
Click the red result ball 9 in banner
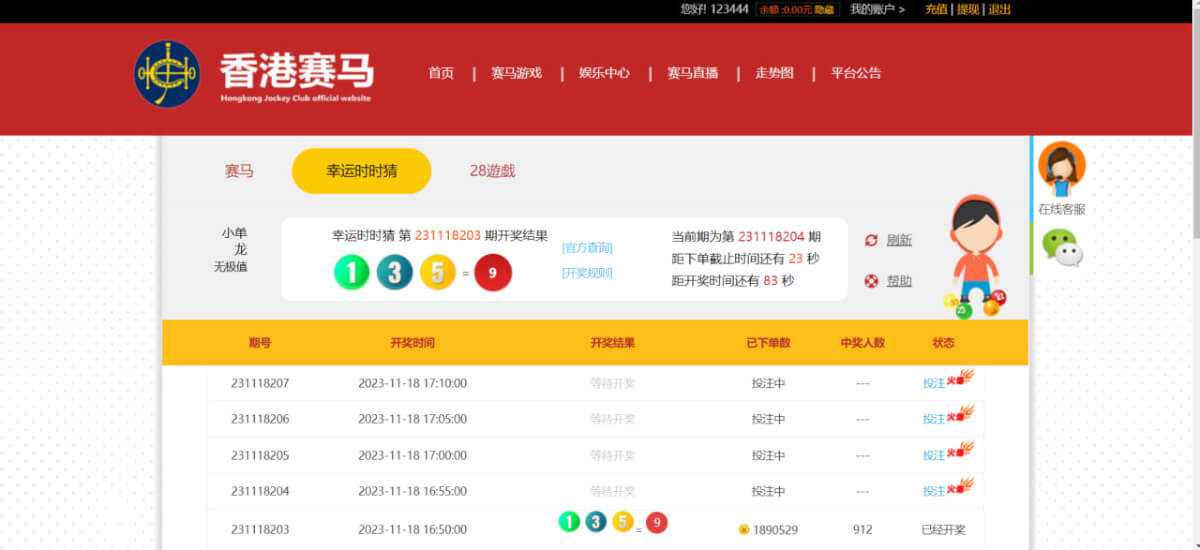493,273
